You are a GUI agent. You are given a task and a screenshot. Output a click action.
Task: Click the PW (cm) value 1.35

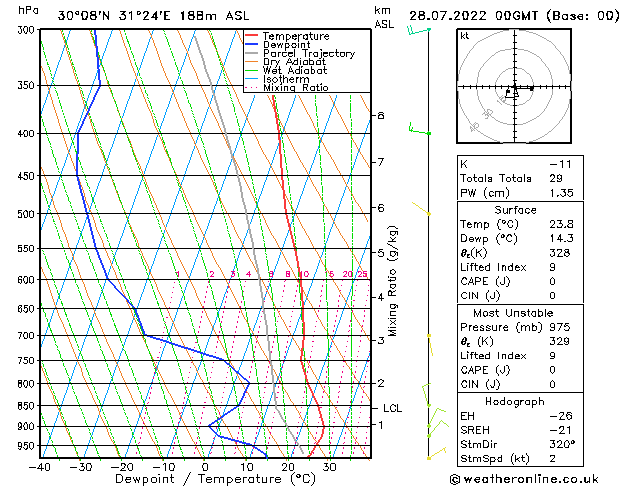(x=561, y=193)
